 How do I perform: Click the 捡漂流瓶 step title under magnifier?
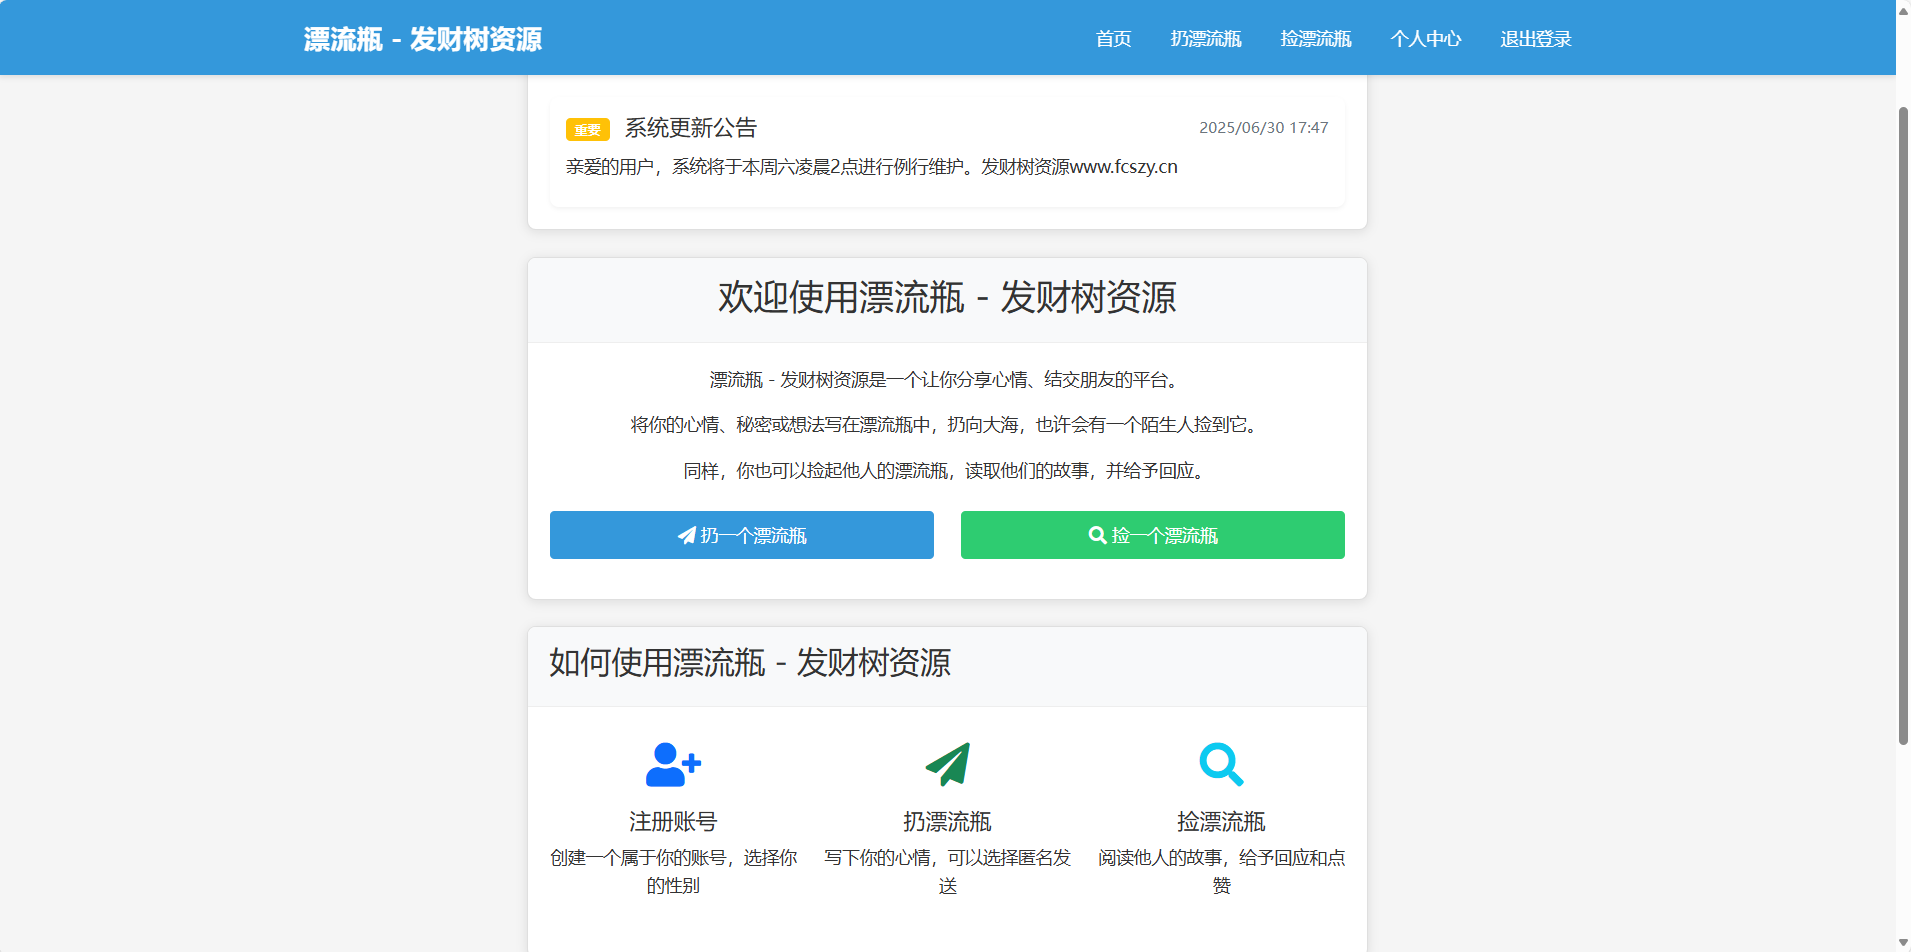(x=1221, y=822)
